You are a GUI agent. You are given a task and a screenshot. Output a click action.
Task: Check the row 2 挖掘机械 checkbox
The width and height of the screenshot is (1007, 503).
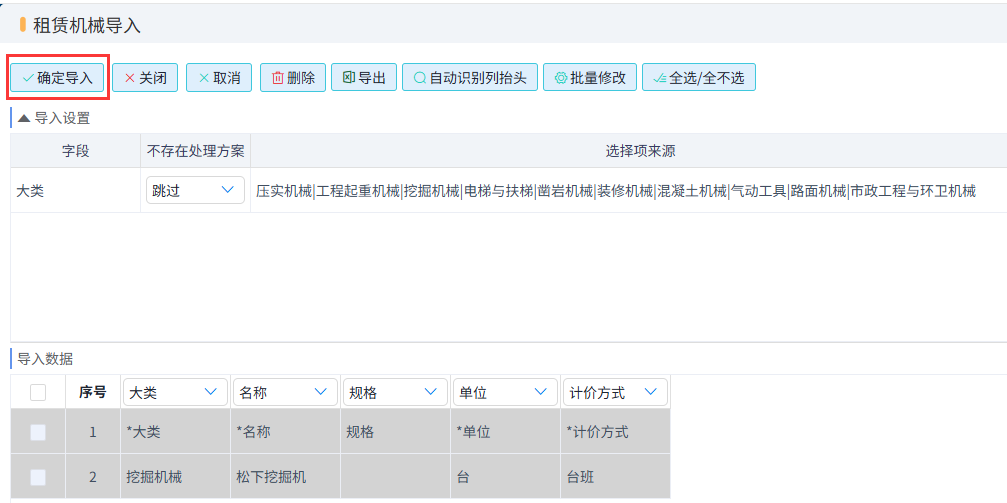38,477
